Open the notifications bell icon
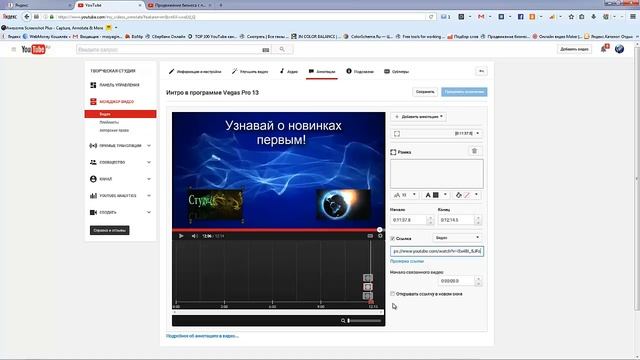 [604, 49]
